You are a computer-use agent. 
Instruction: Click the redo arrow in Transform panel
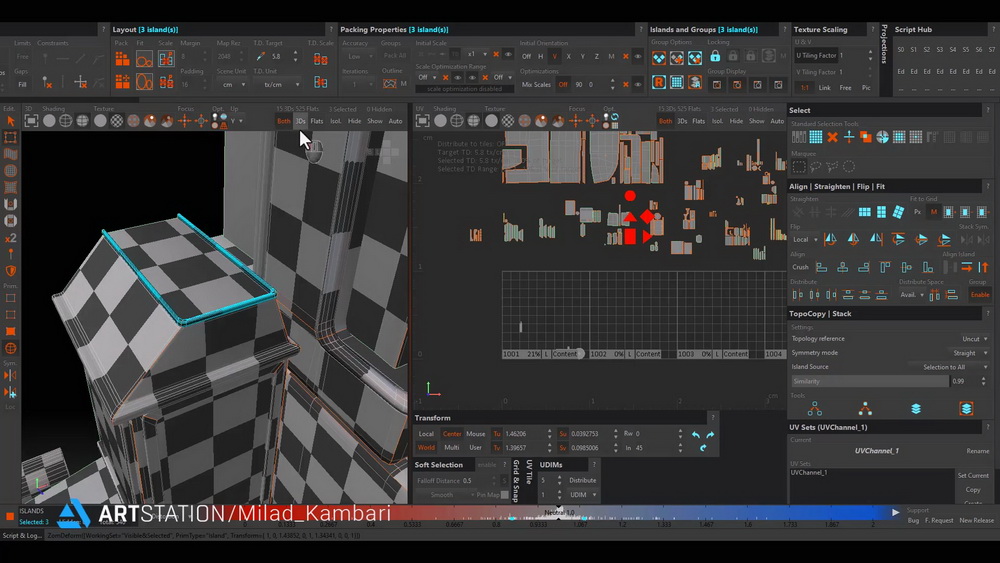tap(710, 434)
